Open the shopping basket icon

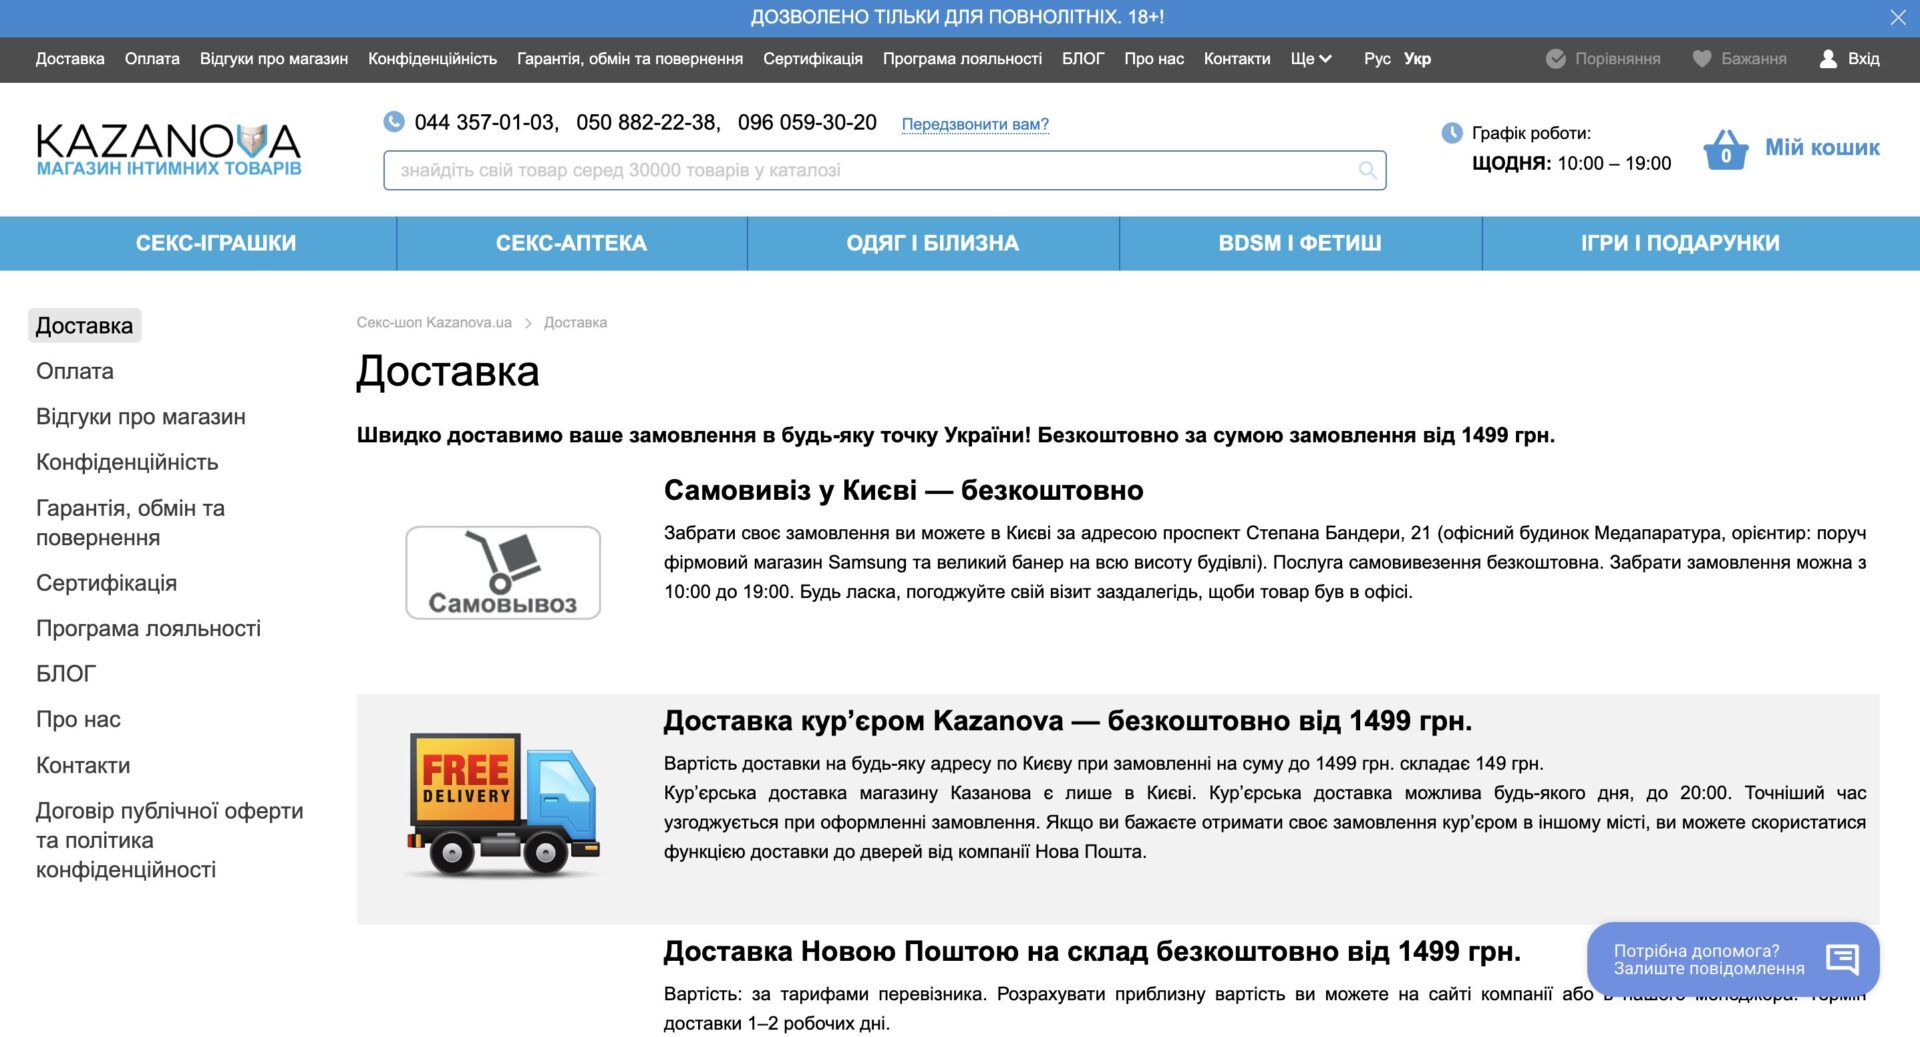[1725, 150]
